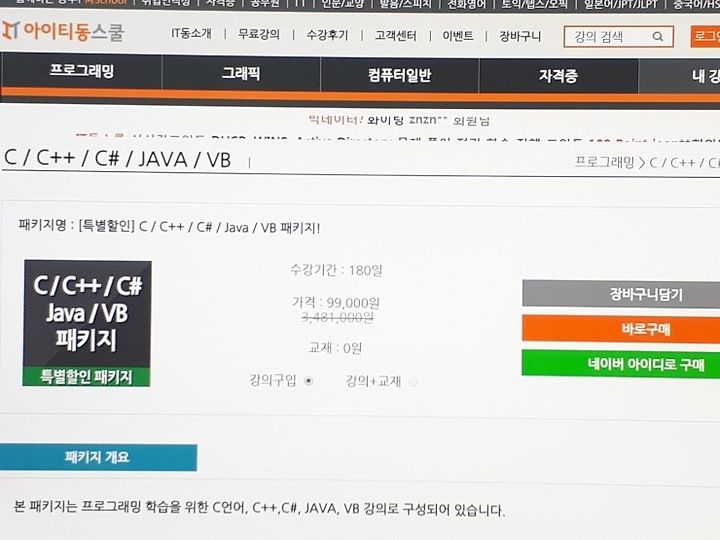Go to the 자격증 category tab
The height and width of the screenshot is (540, 720).
(558, 76)
